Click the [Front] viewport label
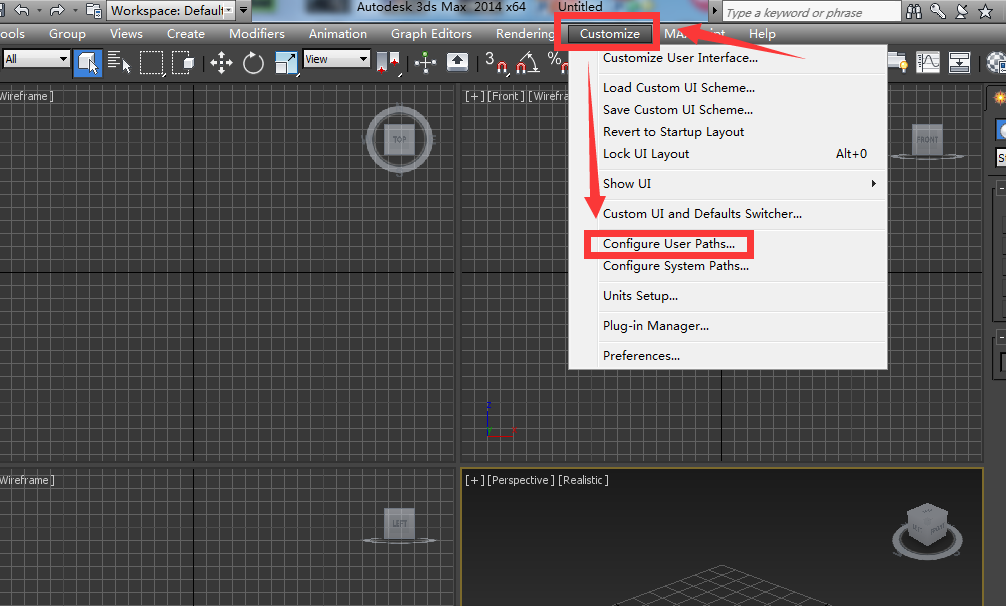Screen dimensions: 1006x606 pyautogui.click(x=506, y=96)
